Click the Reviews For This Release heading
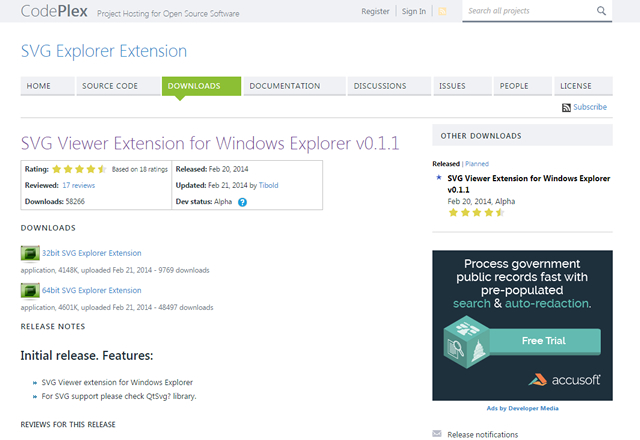The image size is (640, 440). pos(68,424)
